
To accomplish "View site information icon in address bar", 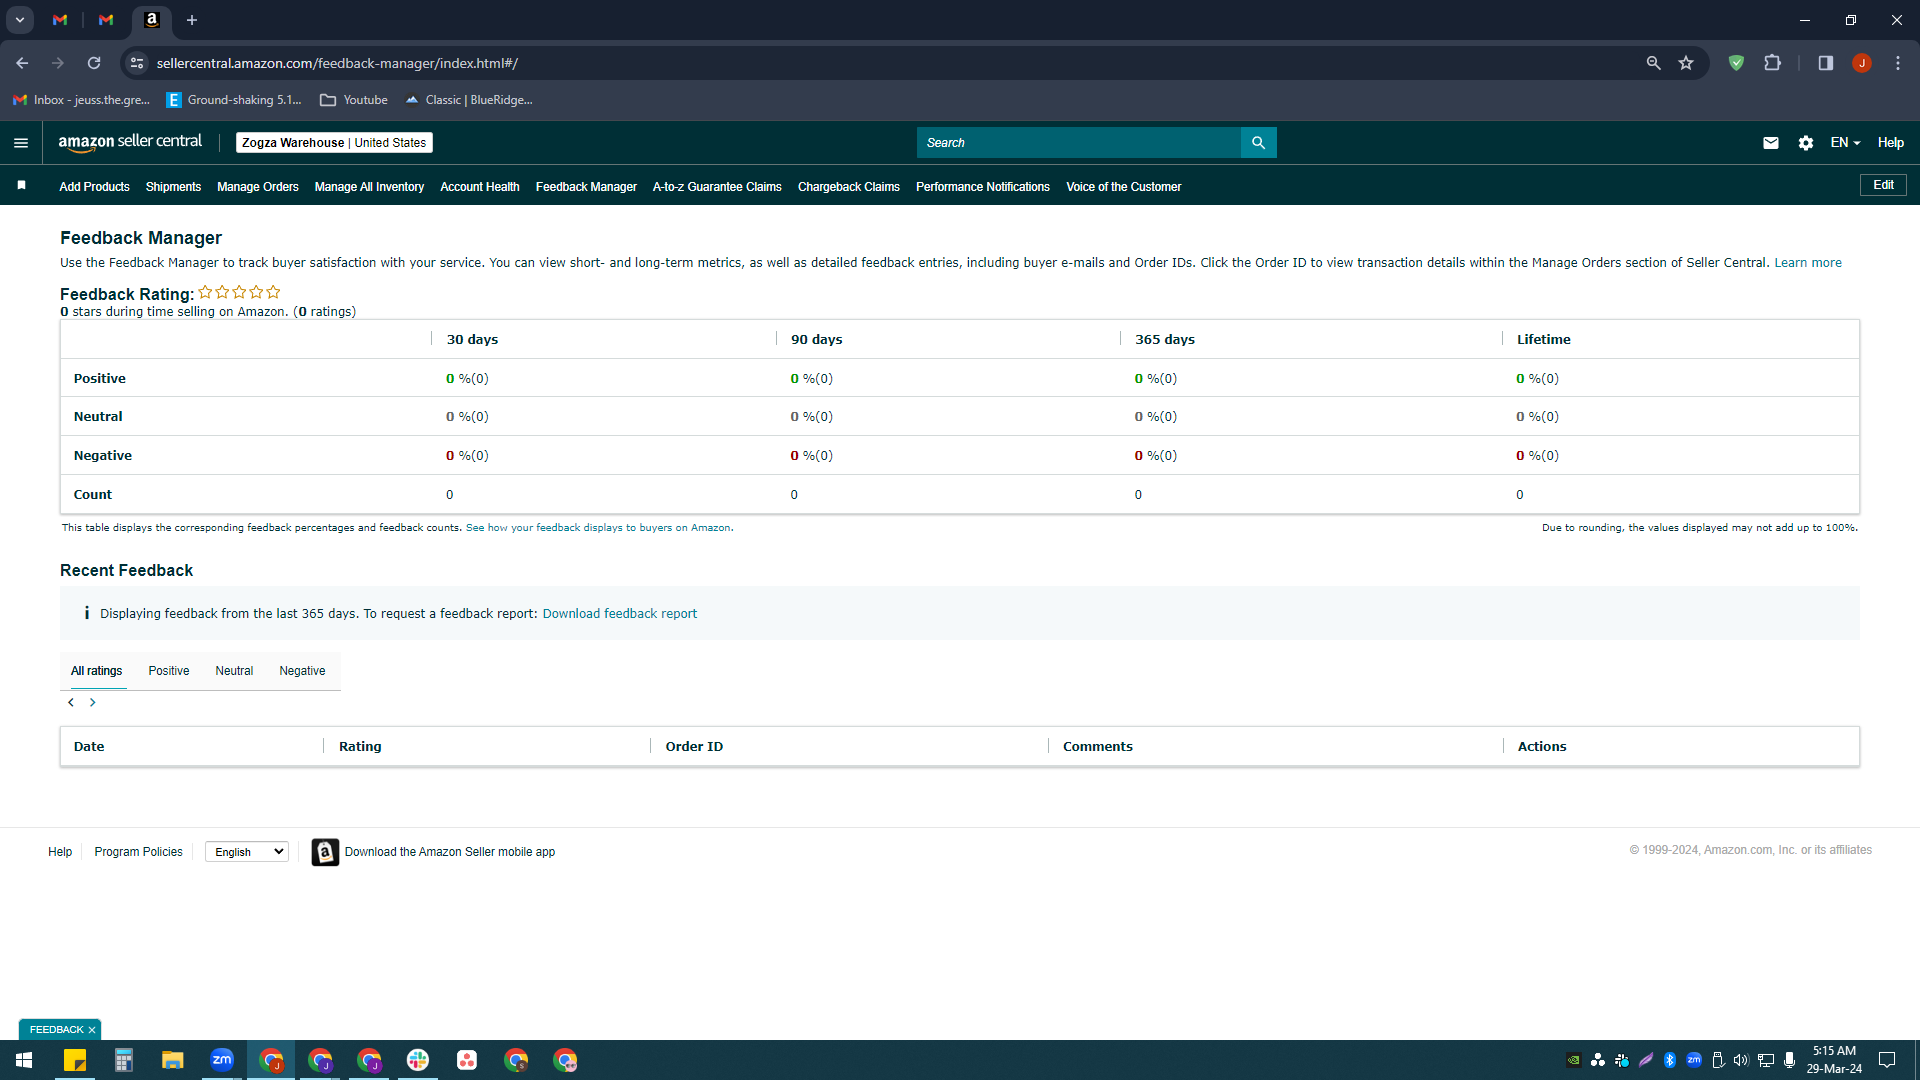I will (x=137, y=63).
